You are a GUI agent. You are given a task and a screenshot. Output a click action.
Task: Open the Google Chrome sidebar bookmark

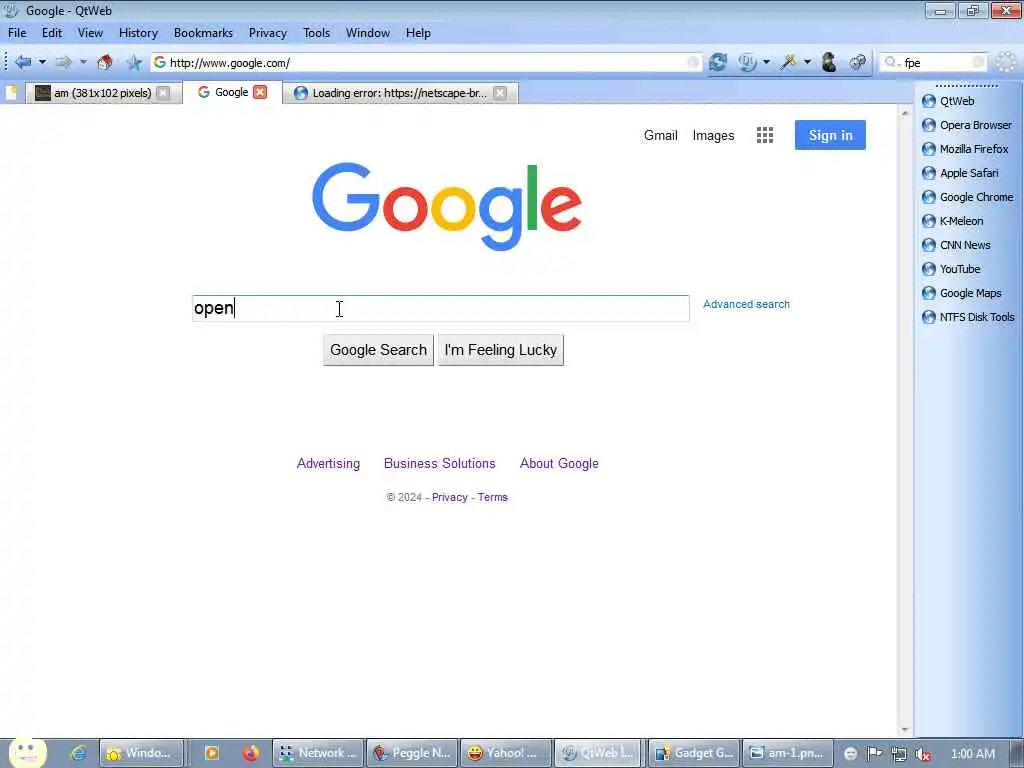(x=967, y=197)
